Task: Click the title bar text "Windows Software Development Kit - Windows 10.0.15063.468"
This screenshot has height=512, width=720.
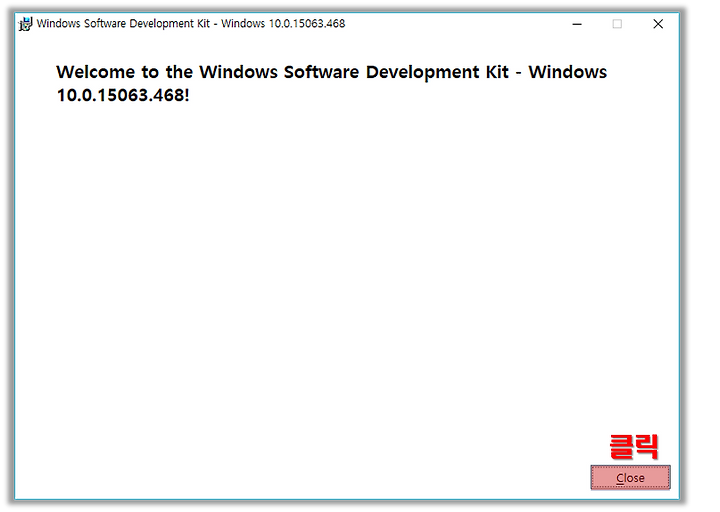Action: (x=191, y=23)
